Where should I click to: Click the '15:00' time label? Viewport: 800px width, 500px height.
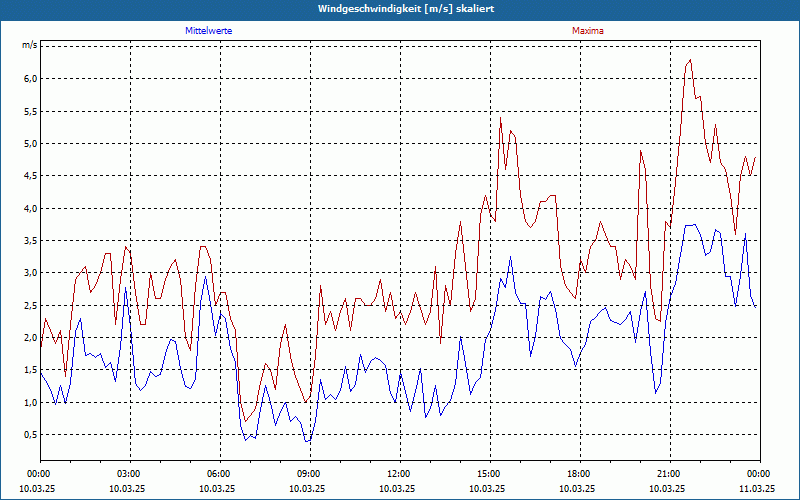[490, 474]
